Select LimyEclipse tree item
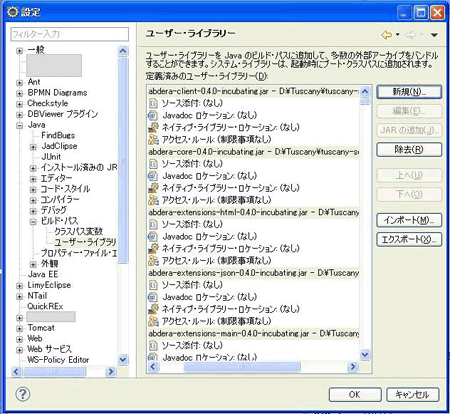 tap(49, 285)
